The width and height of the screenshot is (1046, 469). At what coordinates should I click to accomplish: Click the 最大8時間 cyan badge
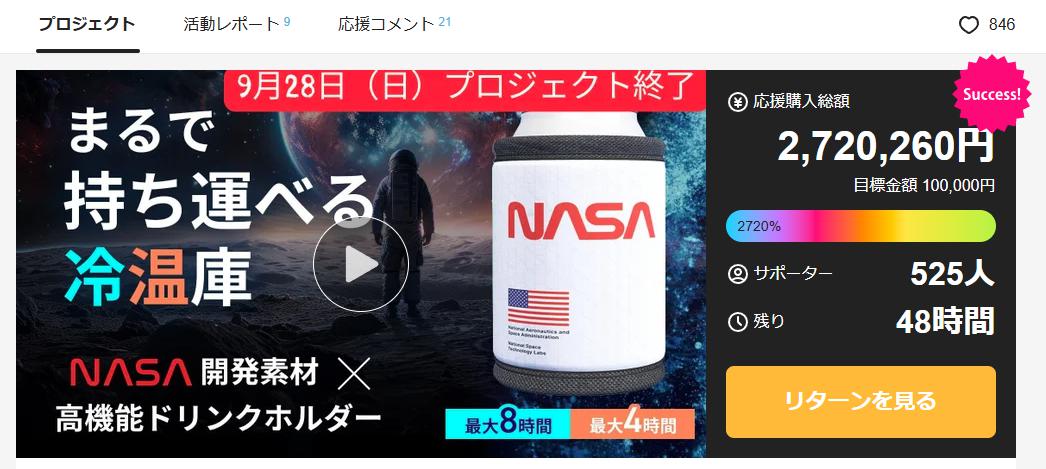(x=508, y=424)
